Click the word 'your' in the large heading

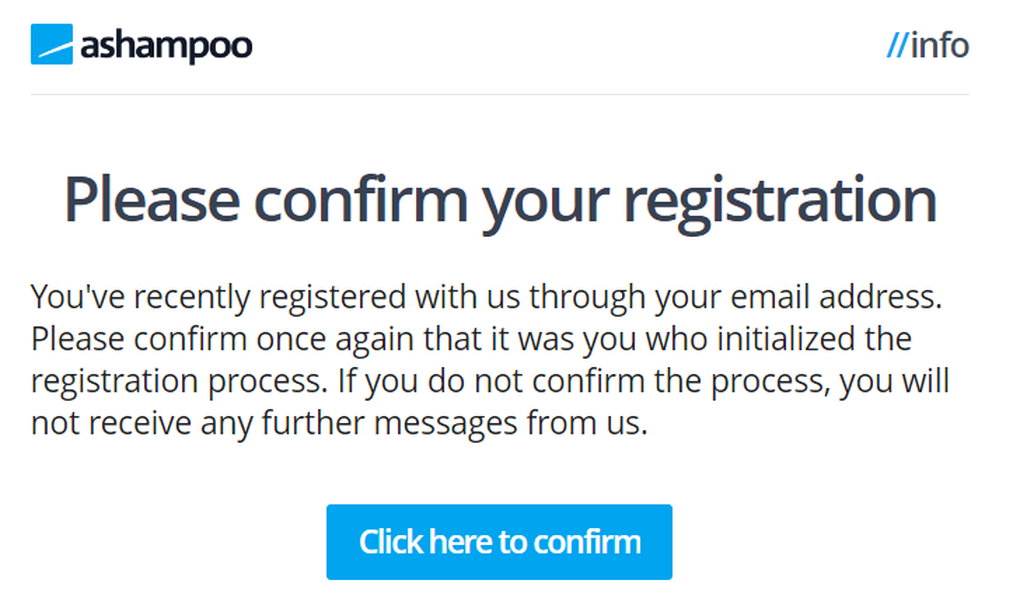(x=545, y=205)
